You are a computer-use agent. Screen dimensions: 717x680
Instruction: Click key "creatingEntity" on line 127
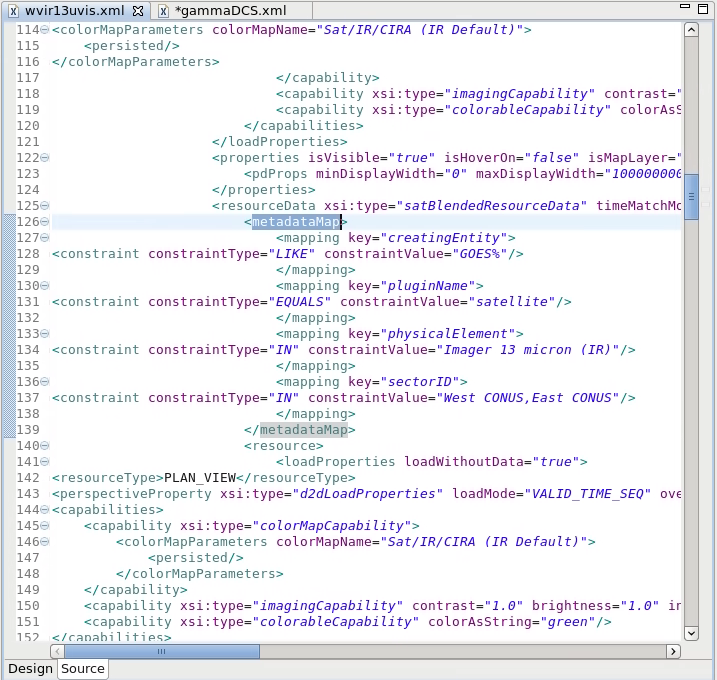click(444, 238)
